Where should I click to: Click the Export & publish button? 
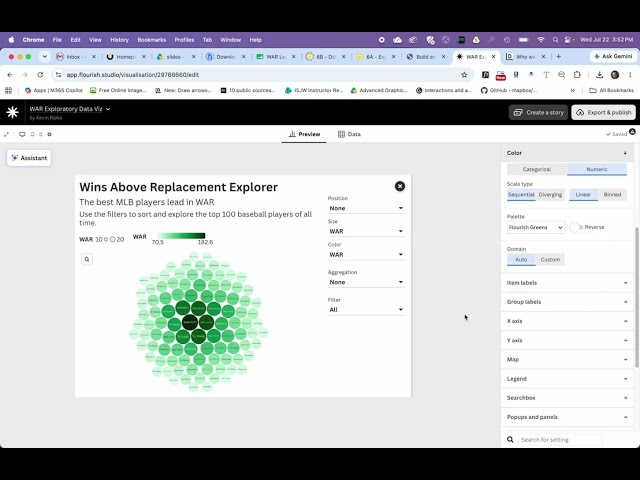(x=604, y=112)
